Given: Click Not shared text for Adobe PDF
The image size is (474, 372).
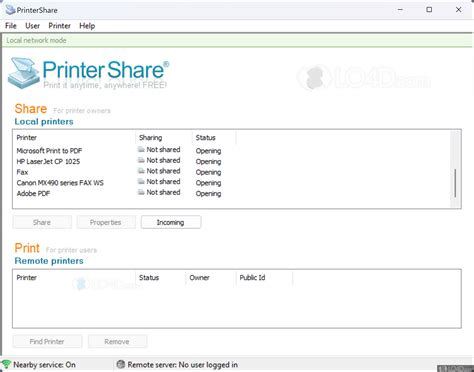Looking at the screenshot, I should tap(163, 192).
